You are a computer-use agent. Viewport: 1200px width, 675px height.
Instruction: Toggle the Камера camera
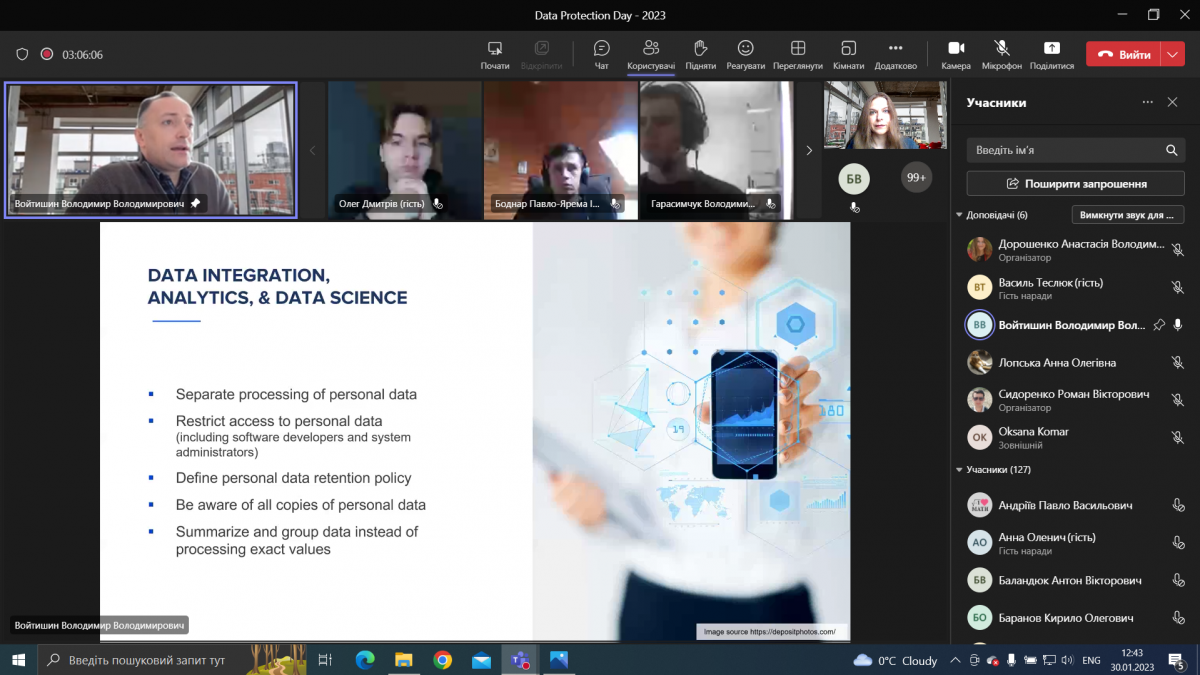click(956, 54)
